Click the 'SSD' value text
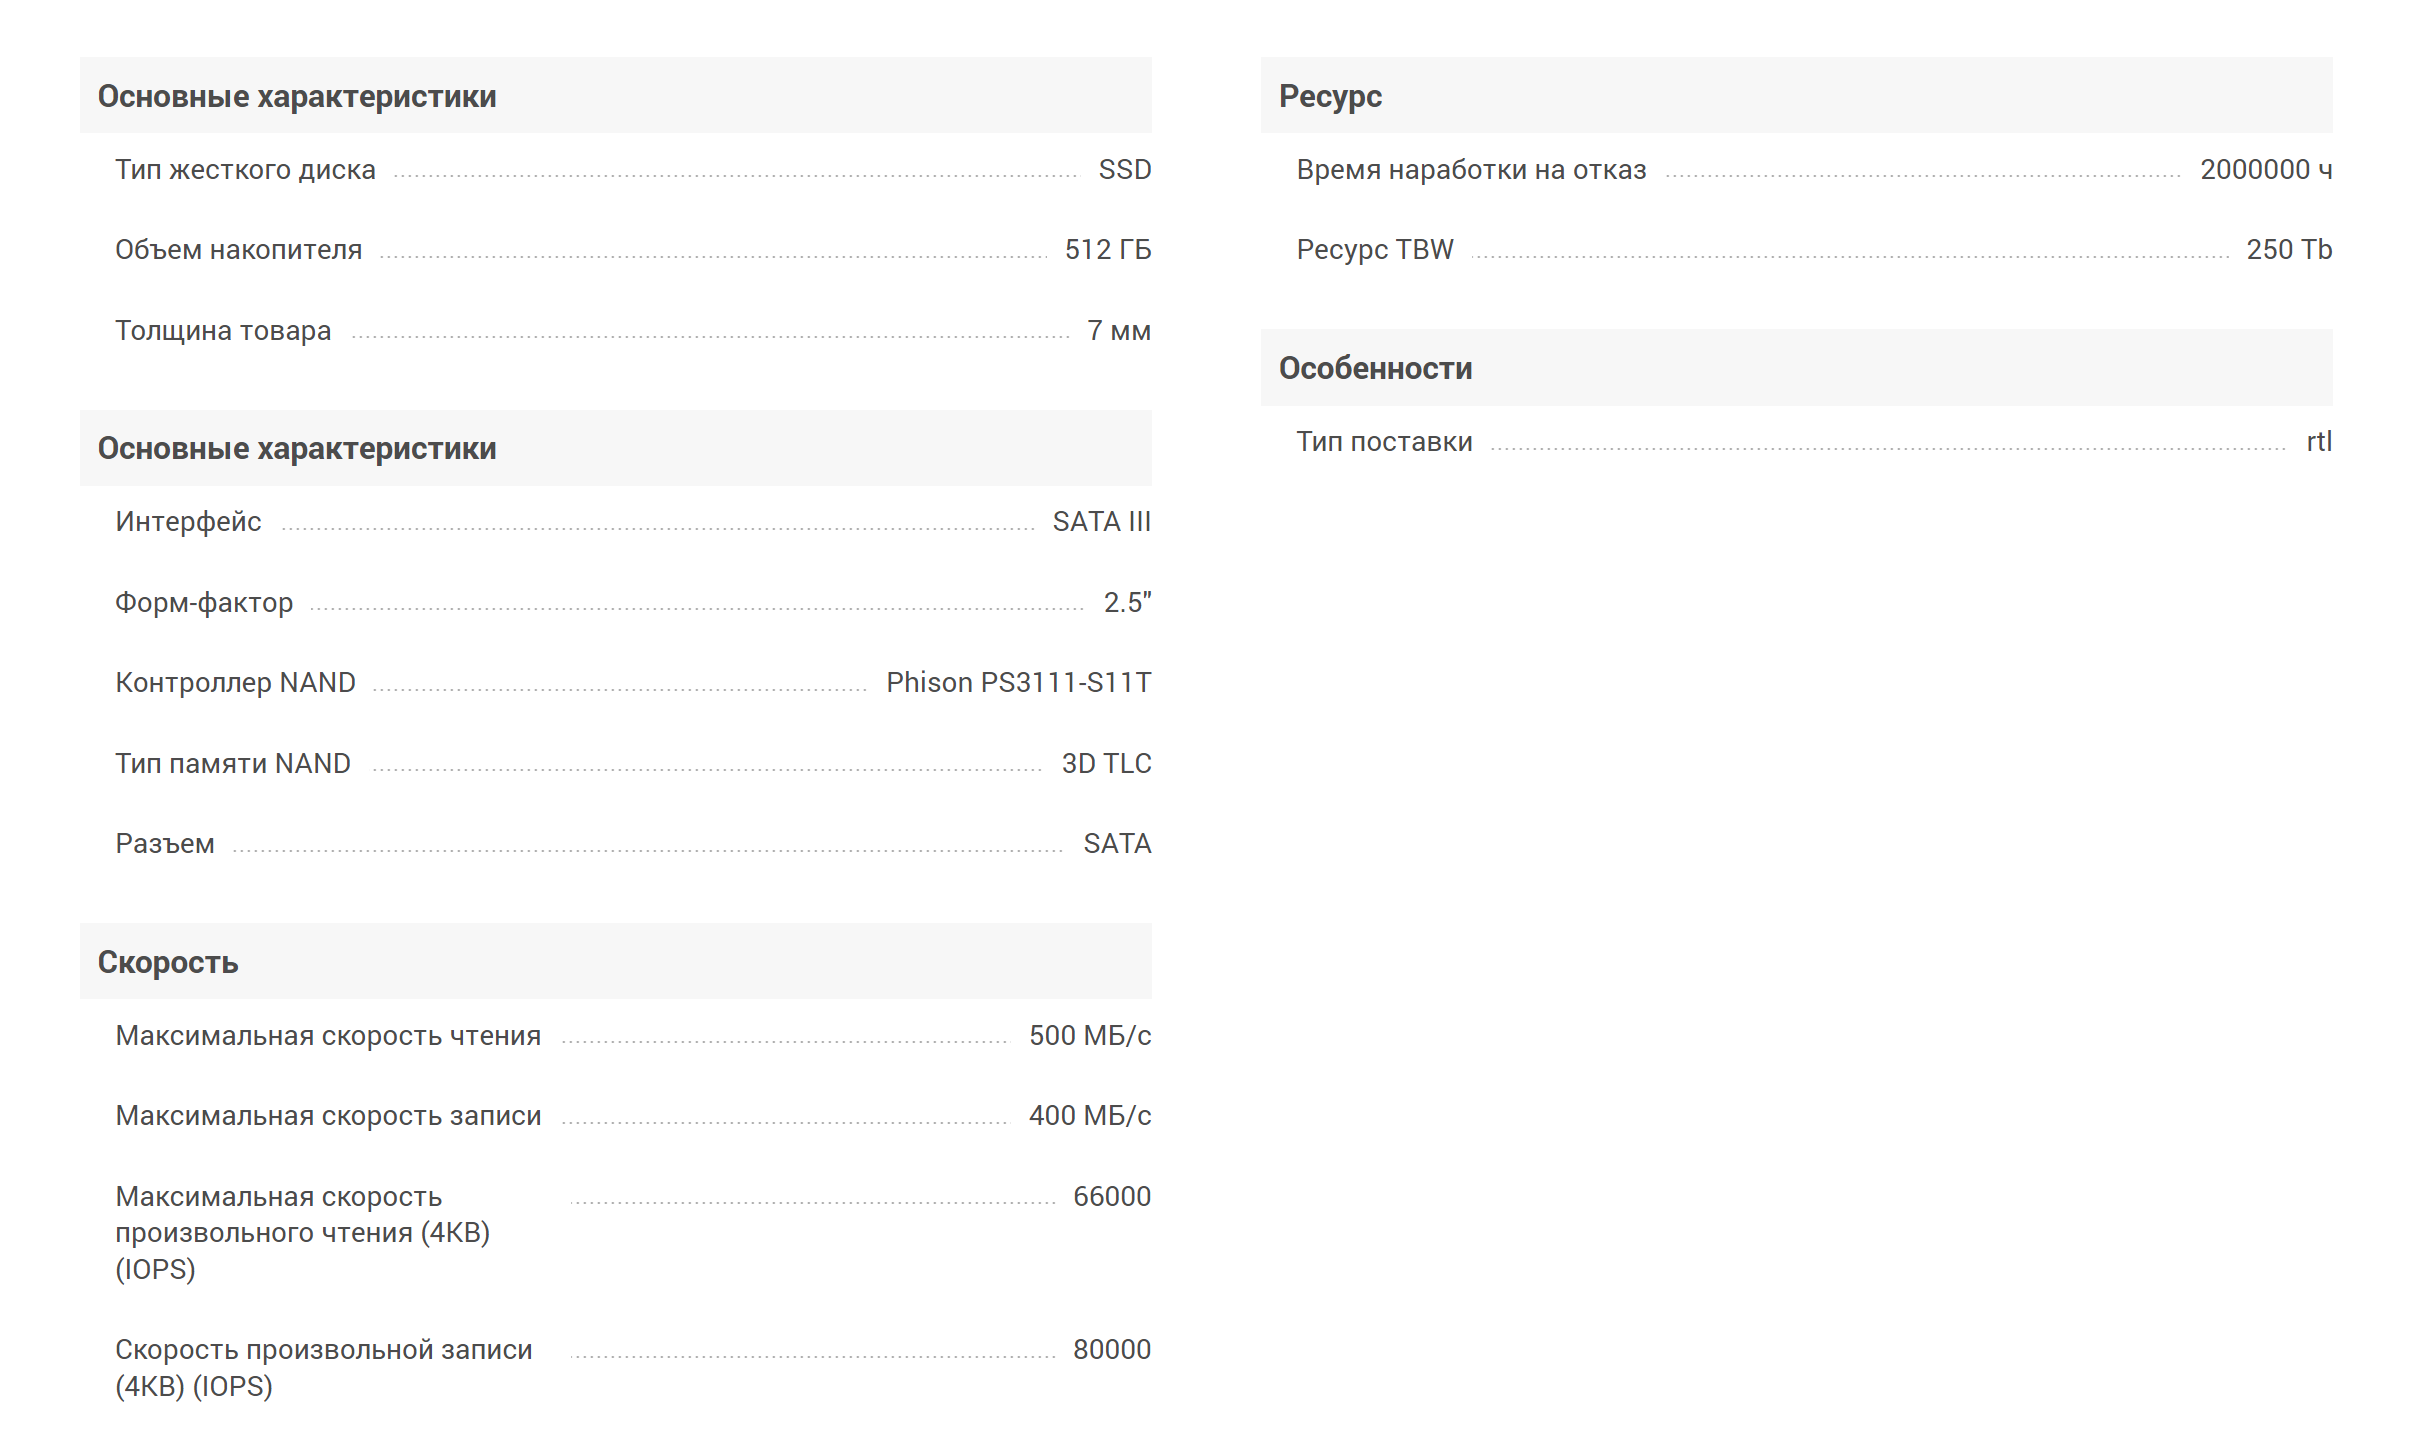 click(x=1124, y=170)
